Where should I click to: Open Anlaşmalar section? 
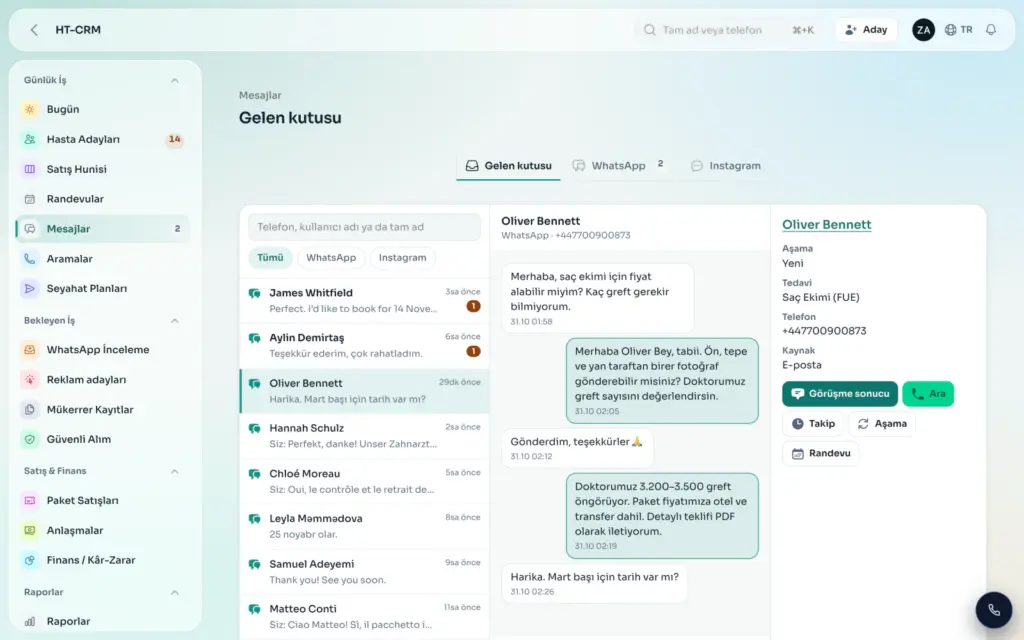103,530
